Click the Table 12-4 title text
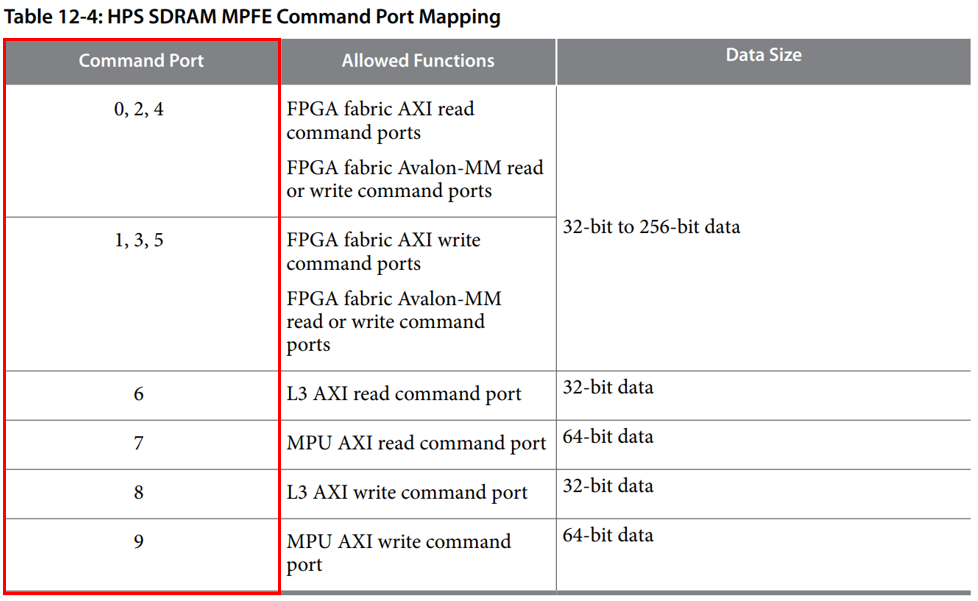Screen dimensions: 978x601 (252, 17)
